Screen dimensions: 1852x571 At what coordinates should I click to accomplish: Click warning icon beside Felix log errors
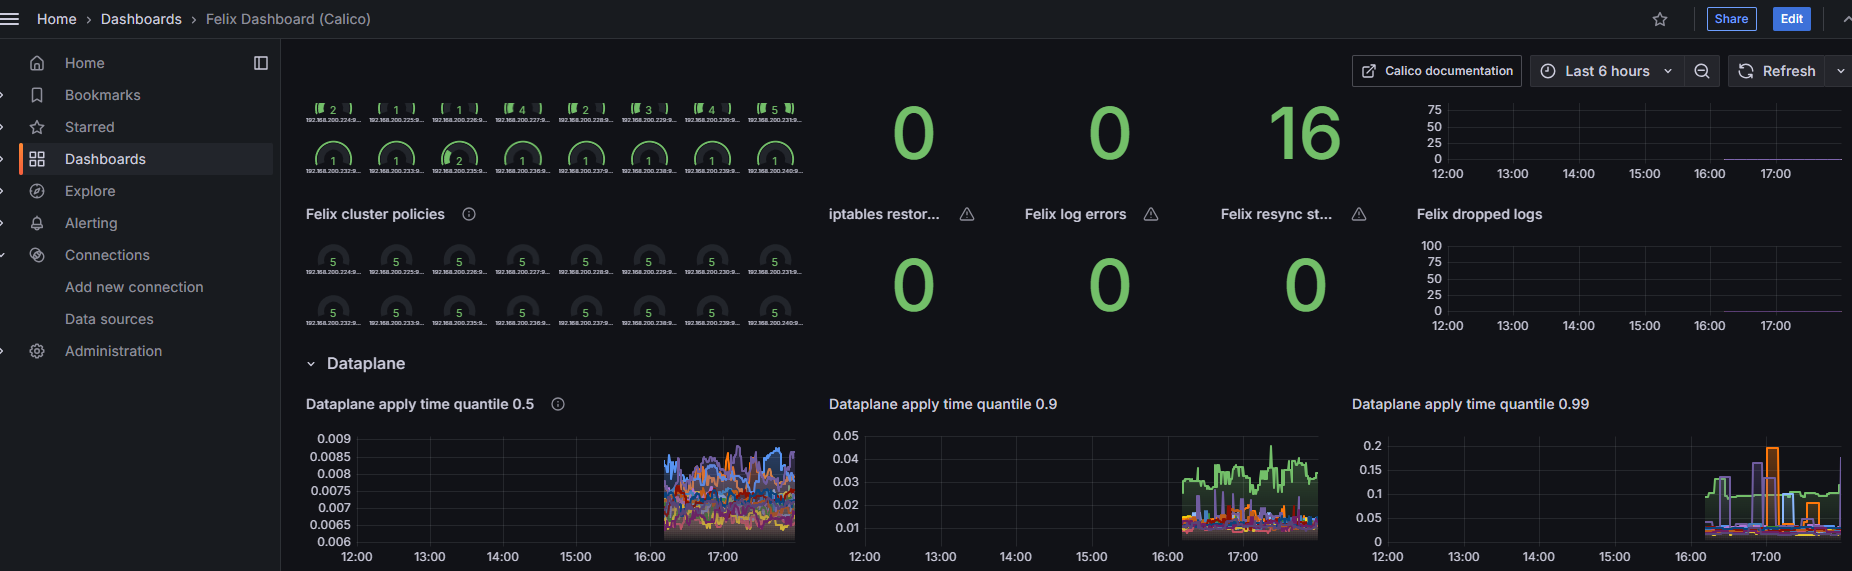coord(1151,214)
